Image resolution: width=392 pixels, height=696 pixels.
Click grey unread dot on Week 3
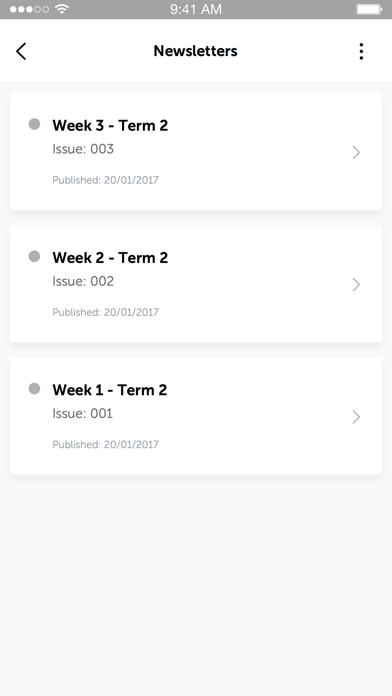click(x=34, y=124)
